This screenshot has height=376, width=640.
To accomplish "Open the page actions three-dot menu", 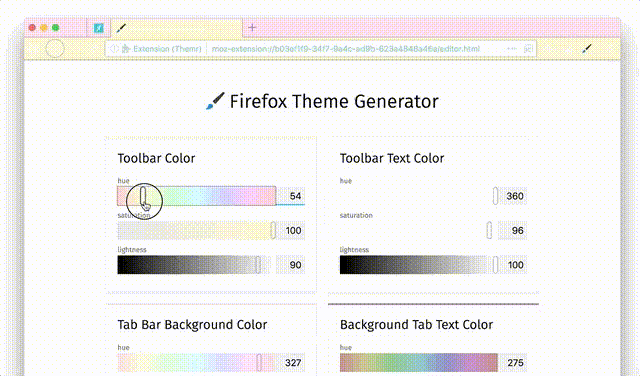I will [x=511, y=49].
